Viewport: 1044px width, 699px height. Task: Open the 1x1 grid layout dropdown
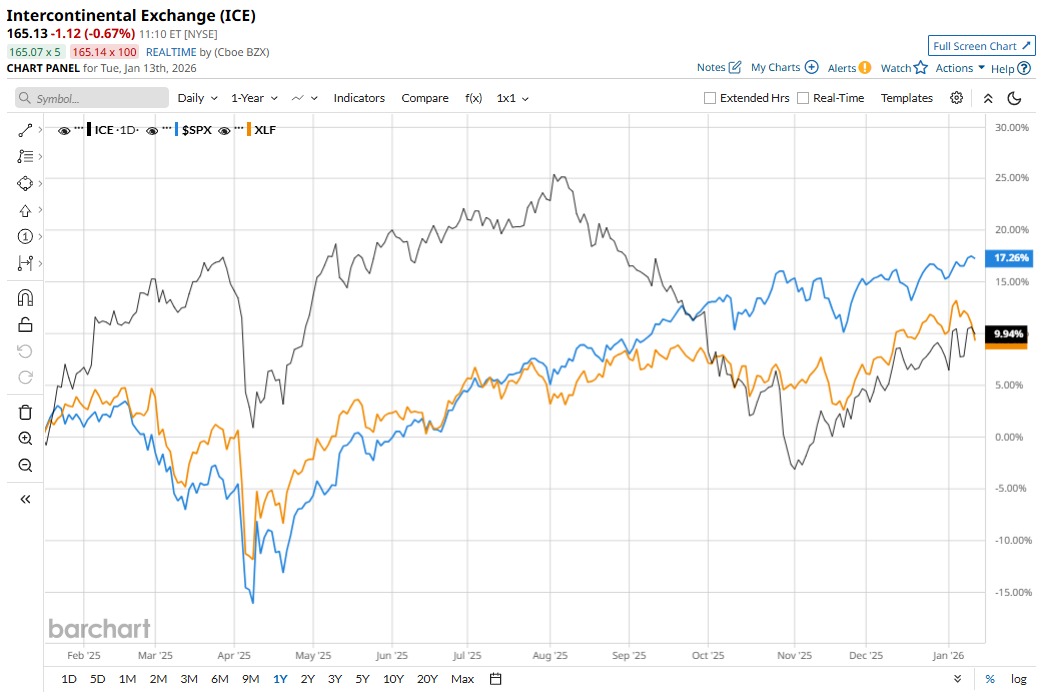[512, 98]
